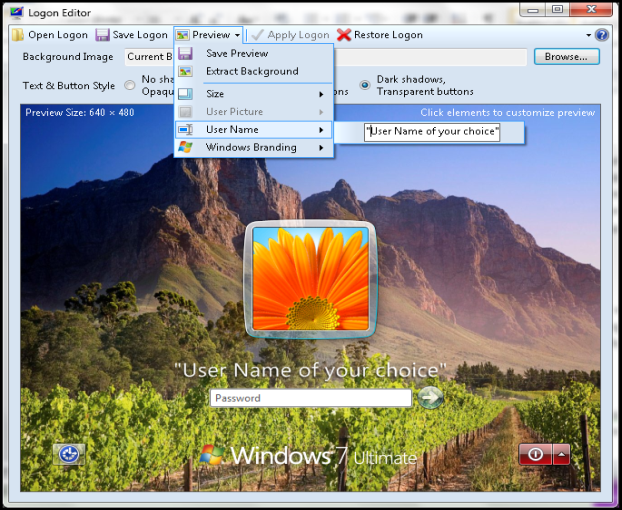Click the Size menu icon

(185, 94)
